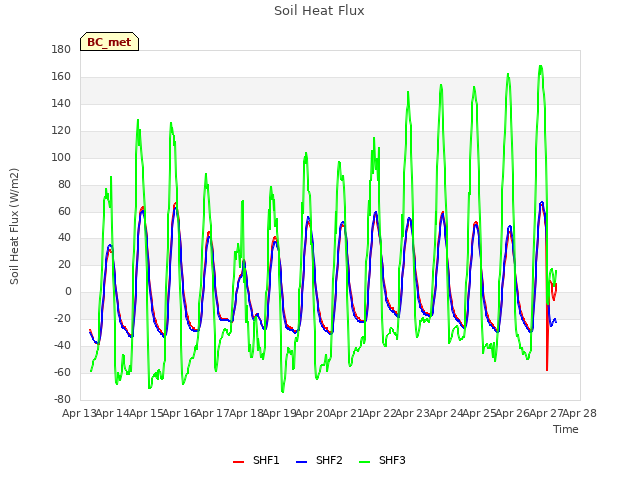The image size is (640, 480).
Task: Click the Apr 28 x-axis tick label
Action: tap(580, 413)
